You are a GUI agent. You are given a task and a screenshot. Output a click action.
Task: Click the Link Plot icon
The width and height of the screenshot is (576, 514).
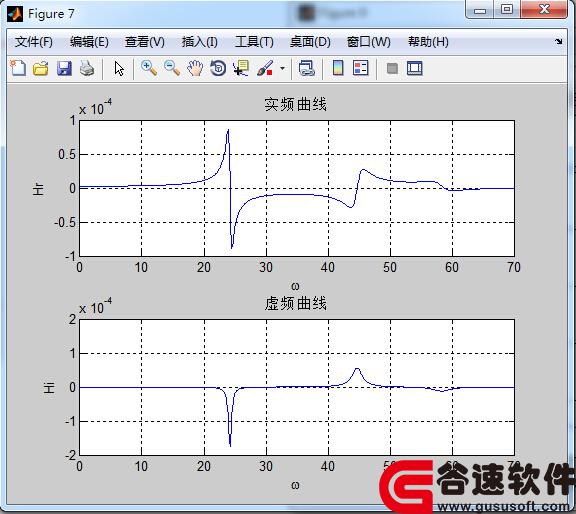(306, 68)
